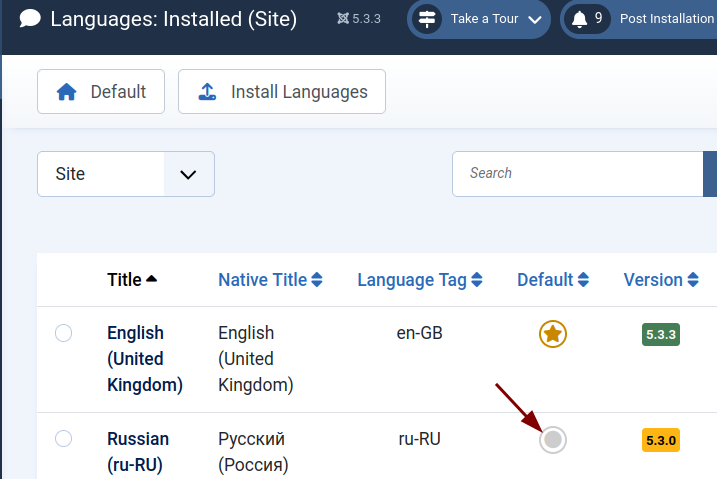Click the speech bubble Languages page icon
This screenshot has width=717, height=479.
[30, 19]
